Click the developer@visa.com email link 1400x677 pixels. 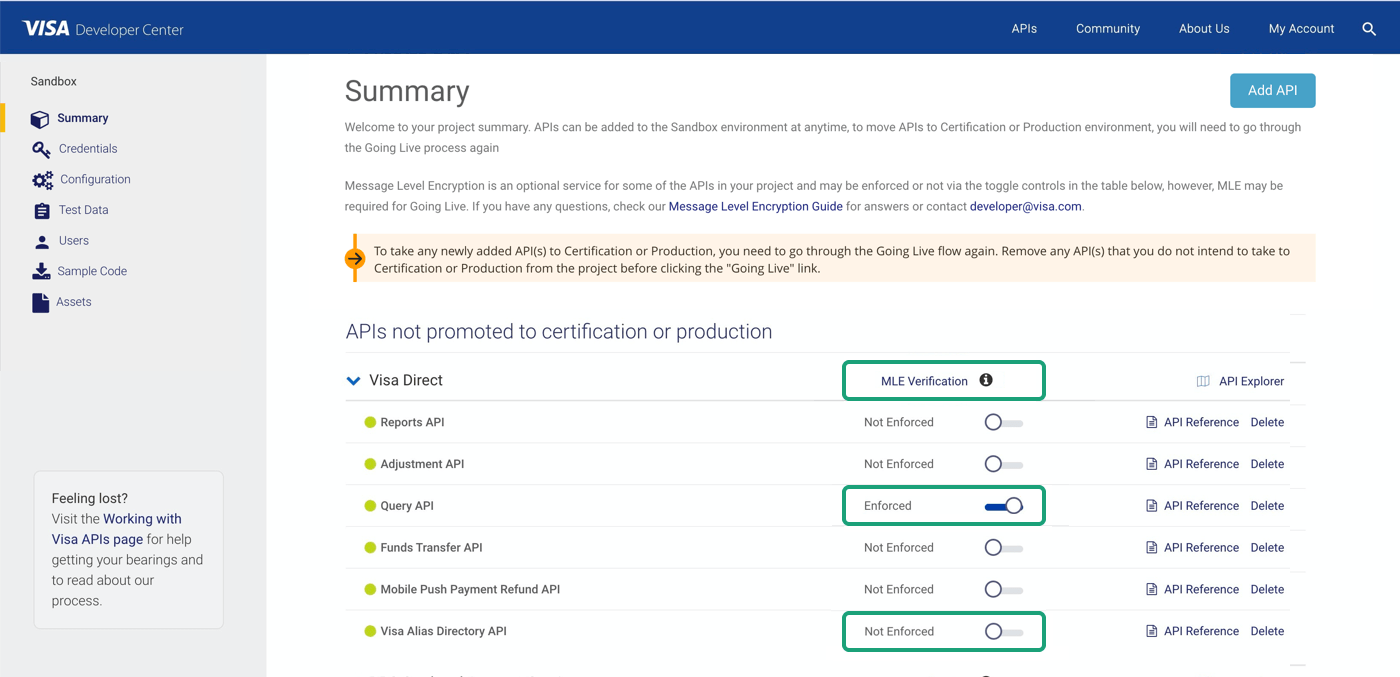[1026, 207]
